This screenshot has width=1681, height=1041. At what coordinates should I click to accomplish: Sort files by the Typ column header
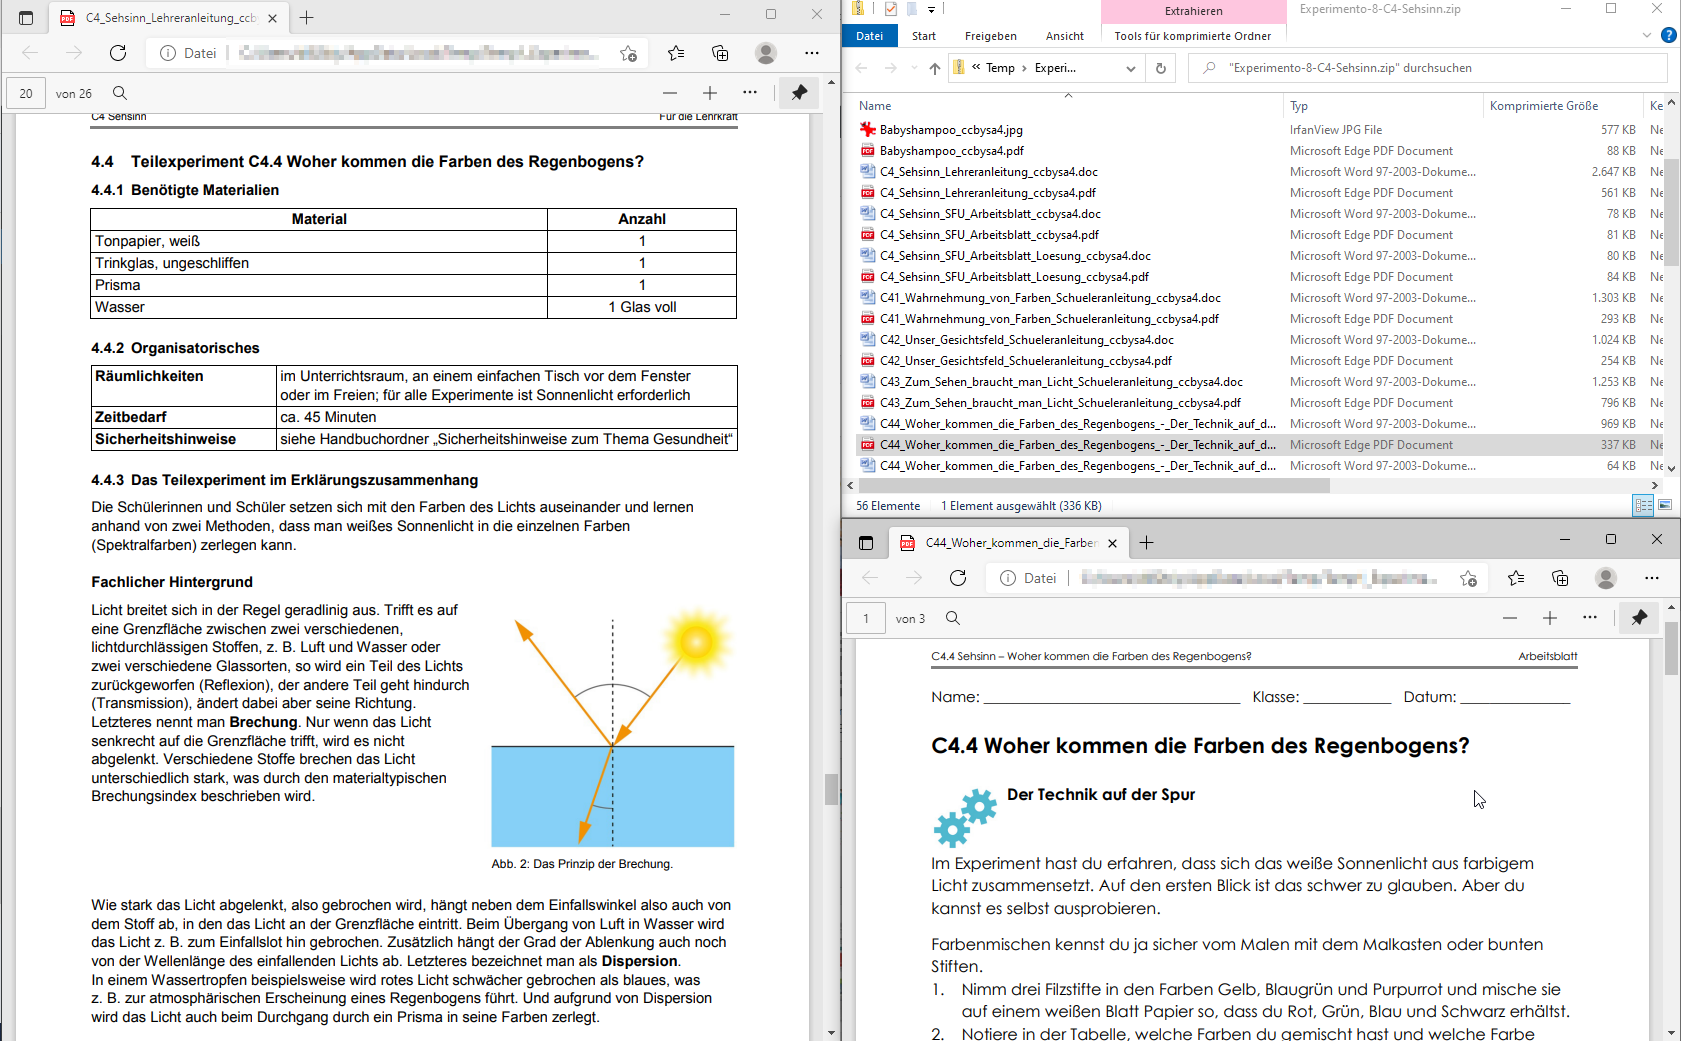1299,106
